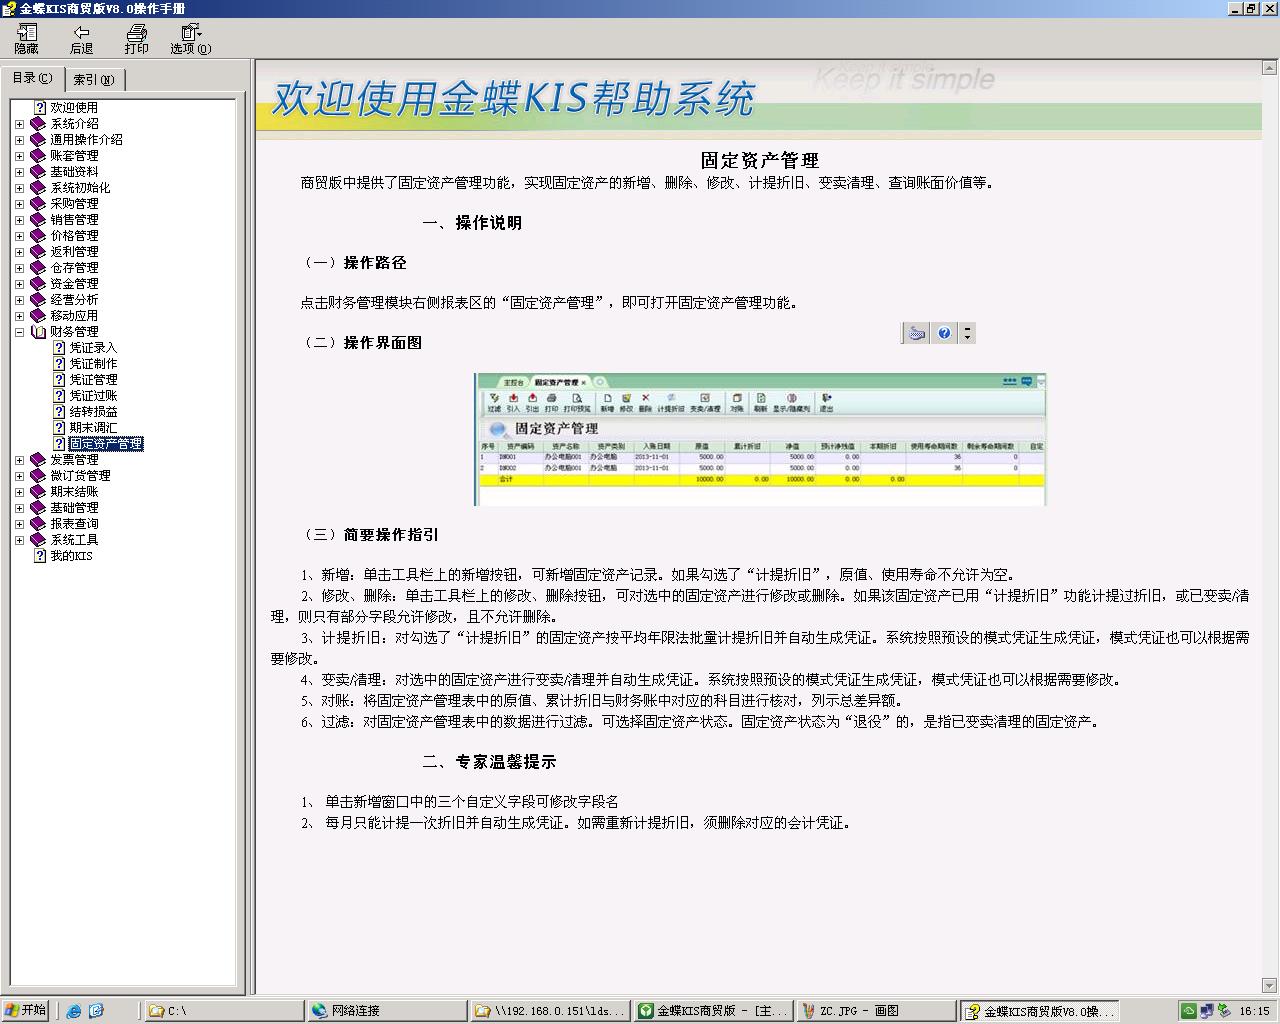Click the book icon beside 发票管理

pyautogui.click(x=38, y=460)
